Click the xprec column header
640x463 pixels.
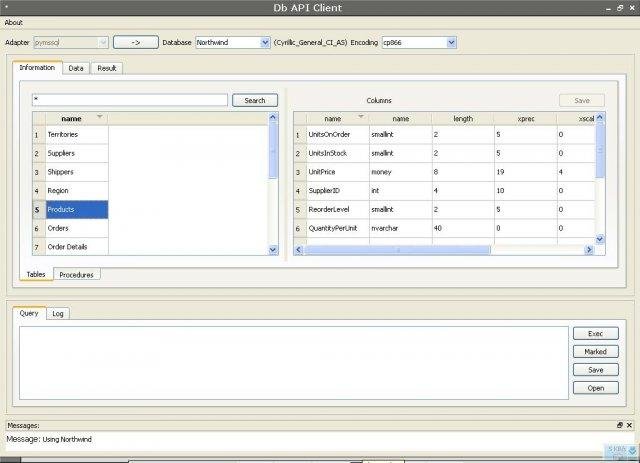click(526, 118)
